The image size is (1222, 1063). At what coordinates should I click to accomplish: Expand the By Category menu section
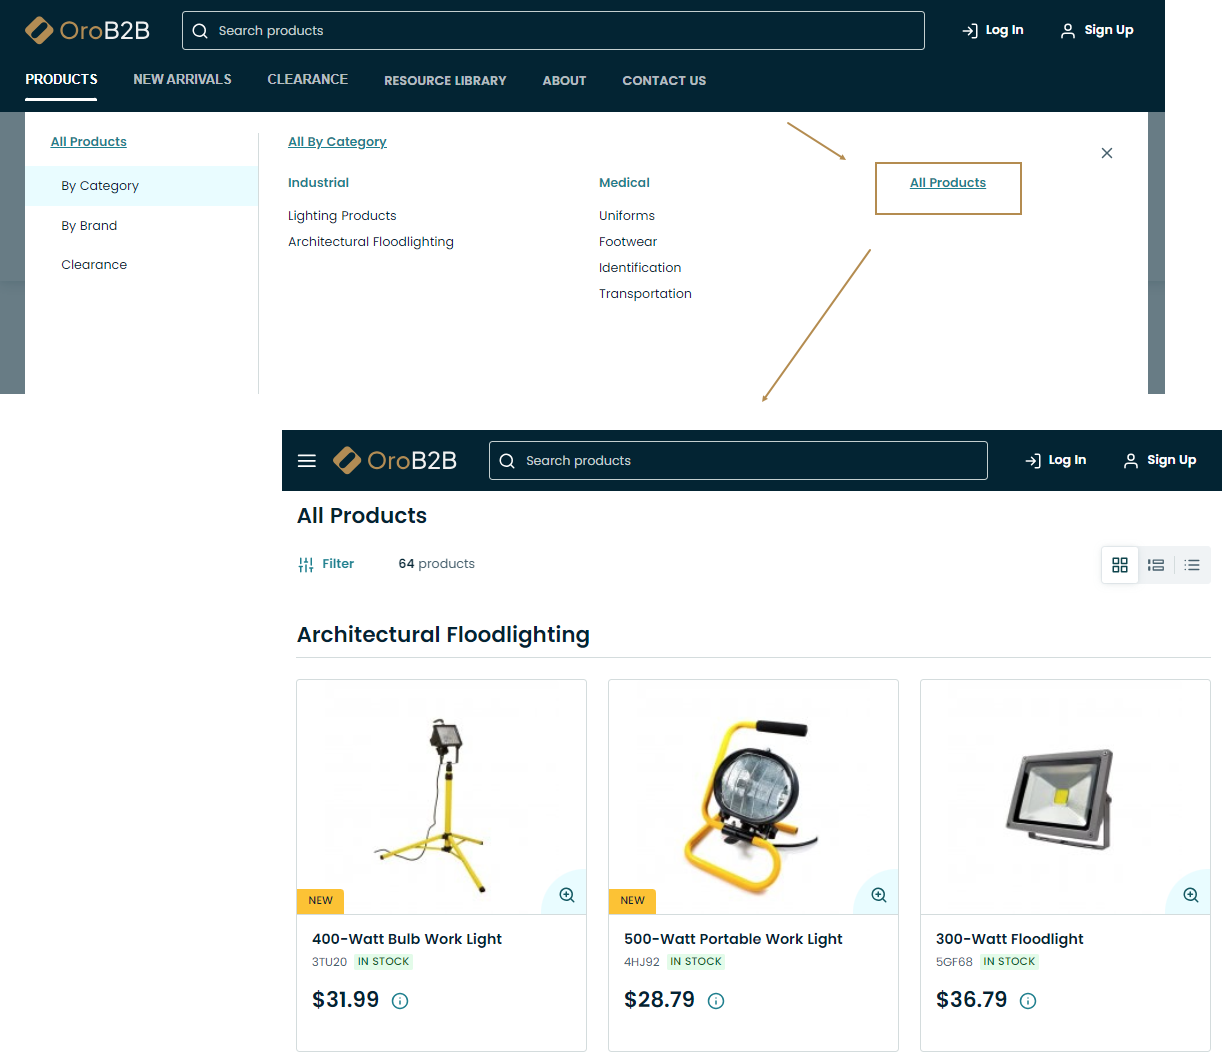tap(100, 186)
